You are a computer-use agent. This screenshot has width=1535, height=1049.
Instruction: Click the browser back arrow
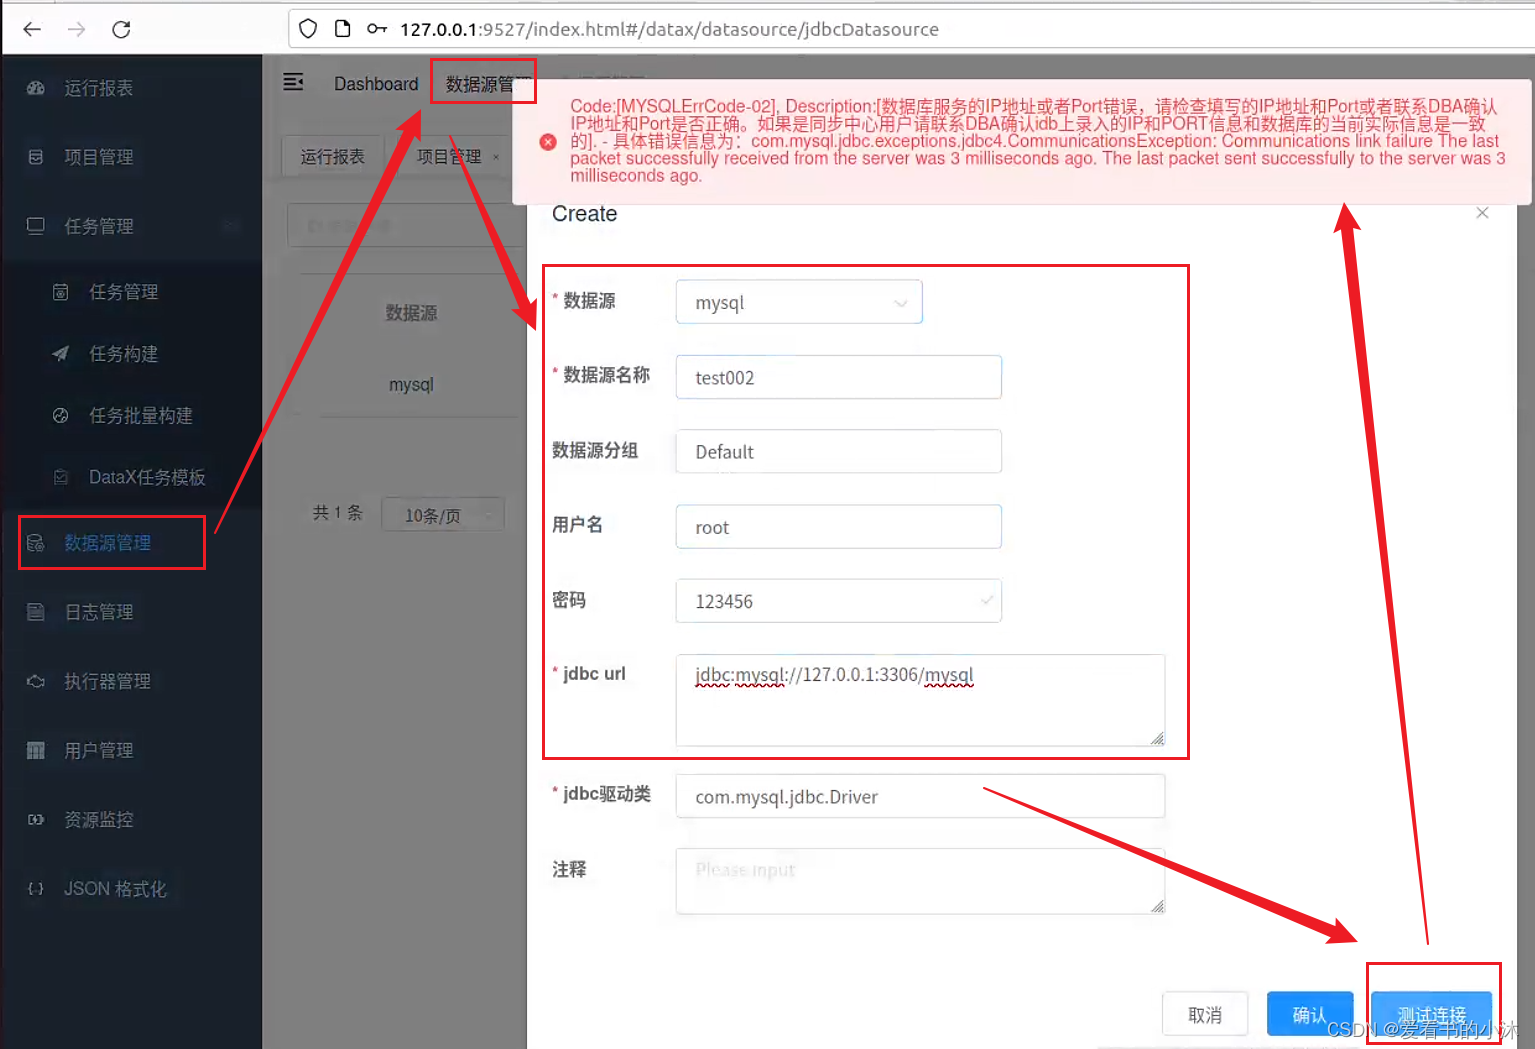pyautogui.click(x=32, y=29)
